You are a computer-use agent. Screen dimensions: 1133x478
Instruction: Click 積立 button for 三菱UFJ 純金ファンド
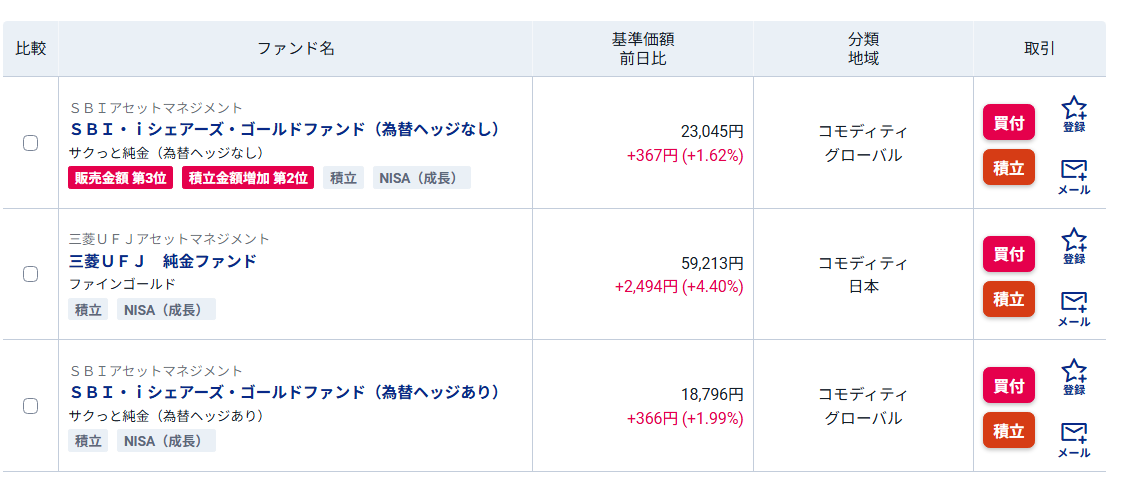click(x=1008, y=299)
